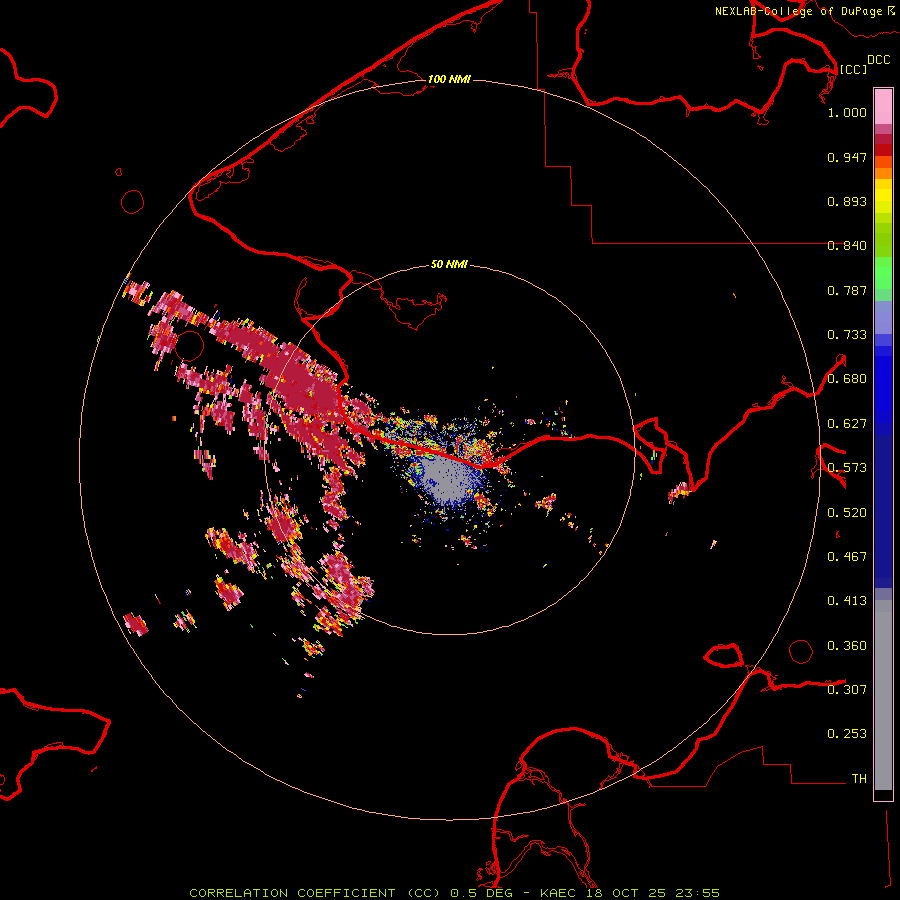Click the 0.733 scale value
This screenshot has height=900, width=900.
[x=847, y=335]
